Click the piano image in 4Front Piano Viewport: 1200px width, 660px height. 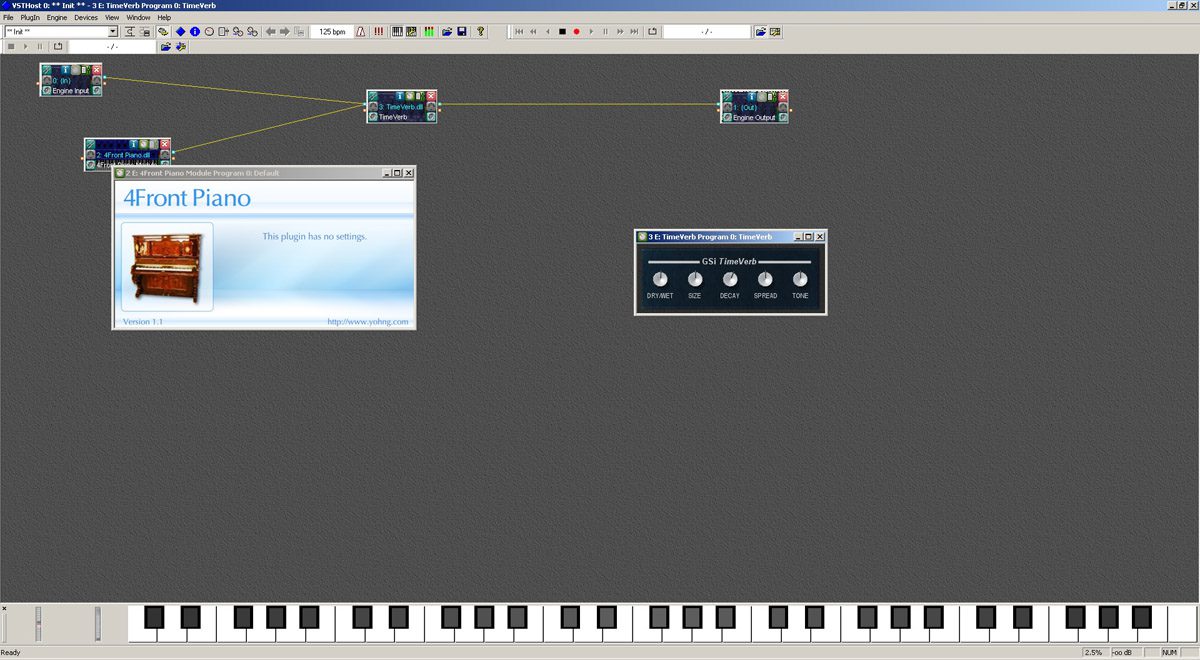(167, 266)
